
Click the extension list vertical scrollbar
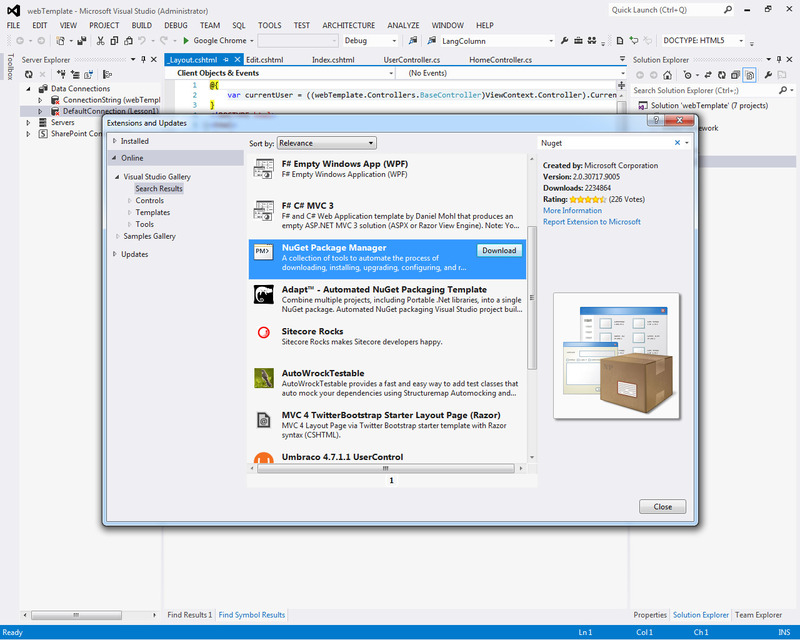point(532,298)
